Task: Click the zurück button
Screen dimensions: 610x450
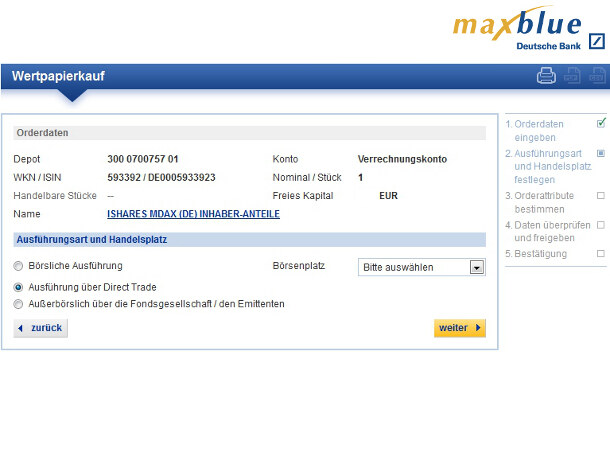Action: (41, 328)
